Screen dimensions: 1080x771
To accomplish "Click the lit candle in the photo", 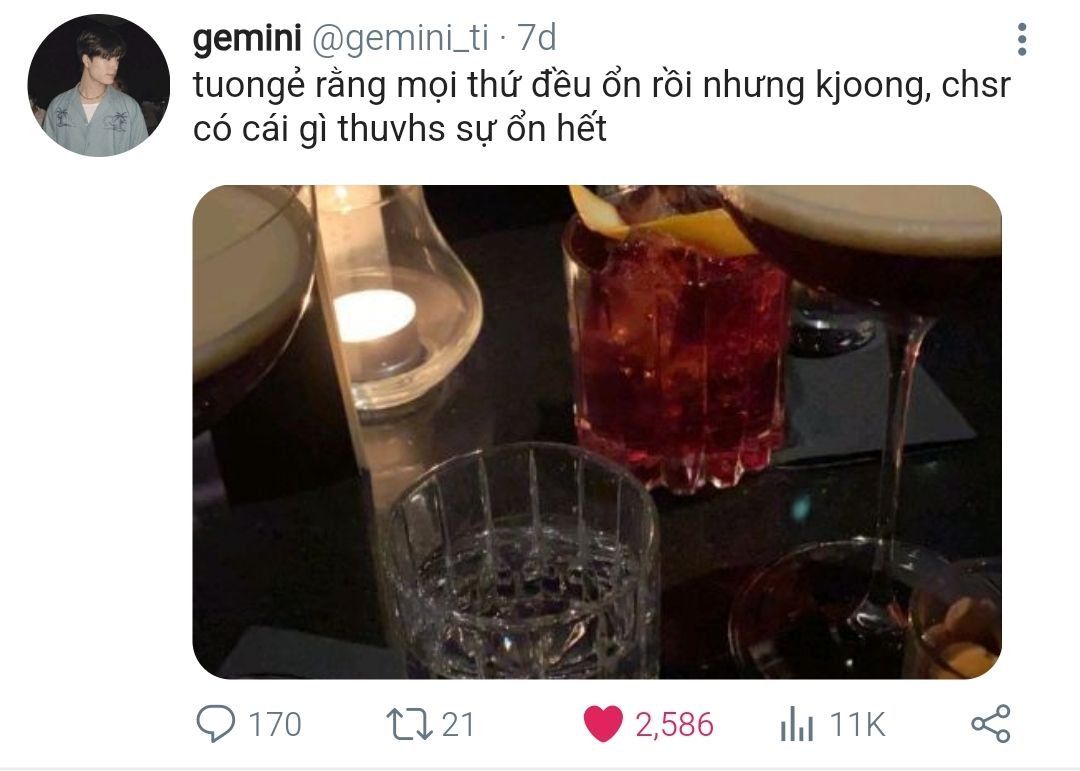I will (375, 317).
